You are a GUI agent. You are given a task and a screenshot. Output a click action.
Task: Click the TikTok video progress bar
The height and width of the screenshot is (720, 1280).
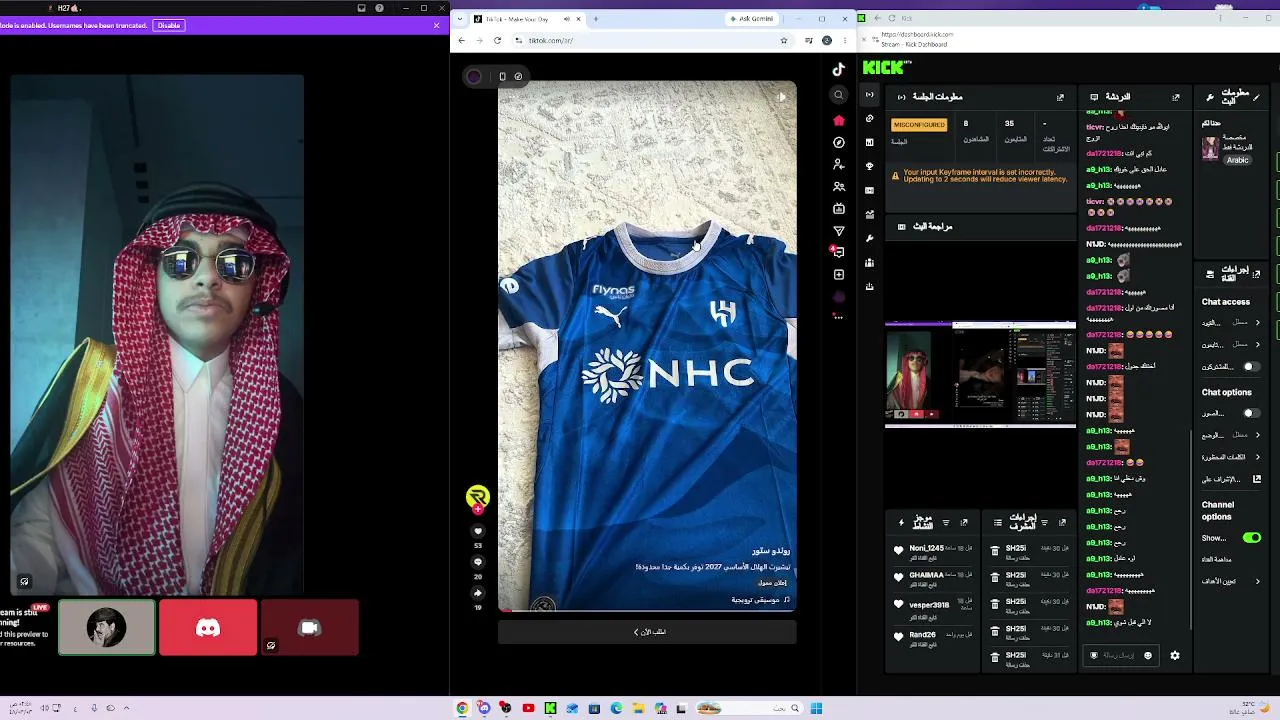(x=648, y=610)
